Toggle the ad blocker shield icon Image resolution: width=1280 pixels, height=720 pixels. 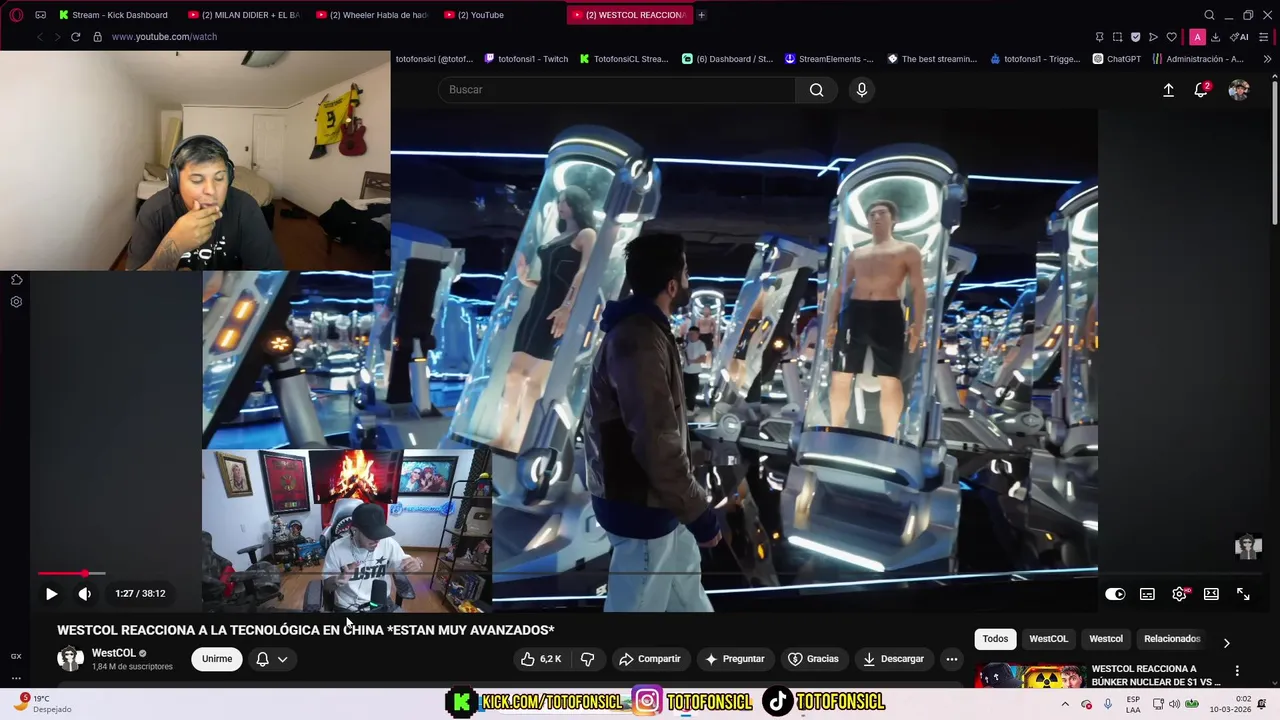pyautogui.click(x=1135, y=37)
